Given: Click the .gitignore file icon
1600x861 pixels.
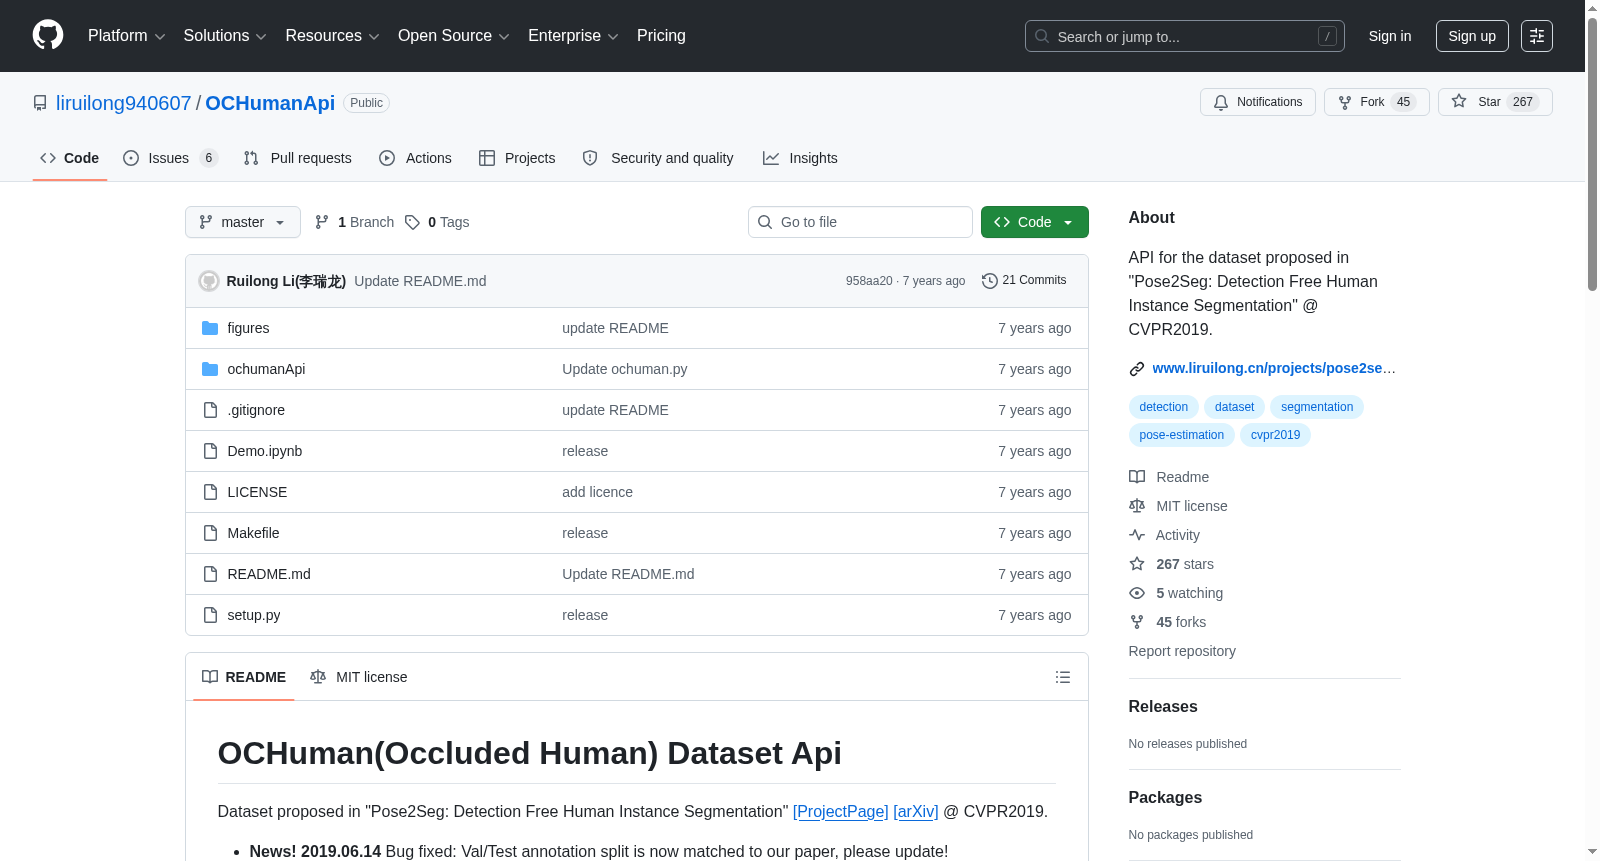Looking at the screenshot, I should (210, 410).
